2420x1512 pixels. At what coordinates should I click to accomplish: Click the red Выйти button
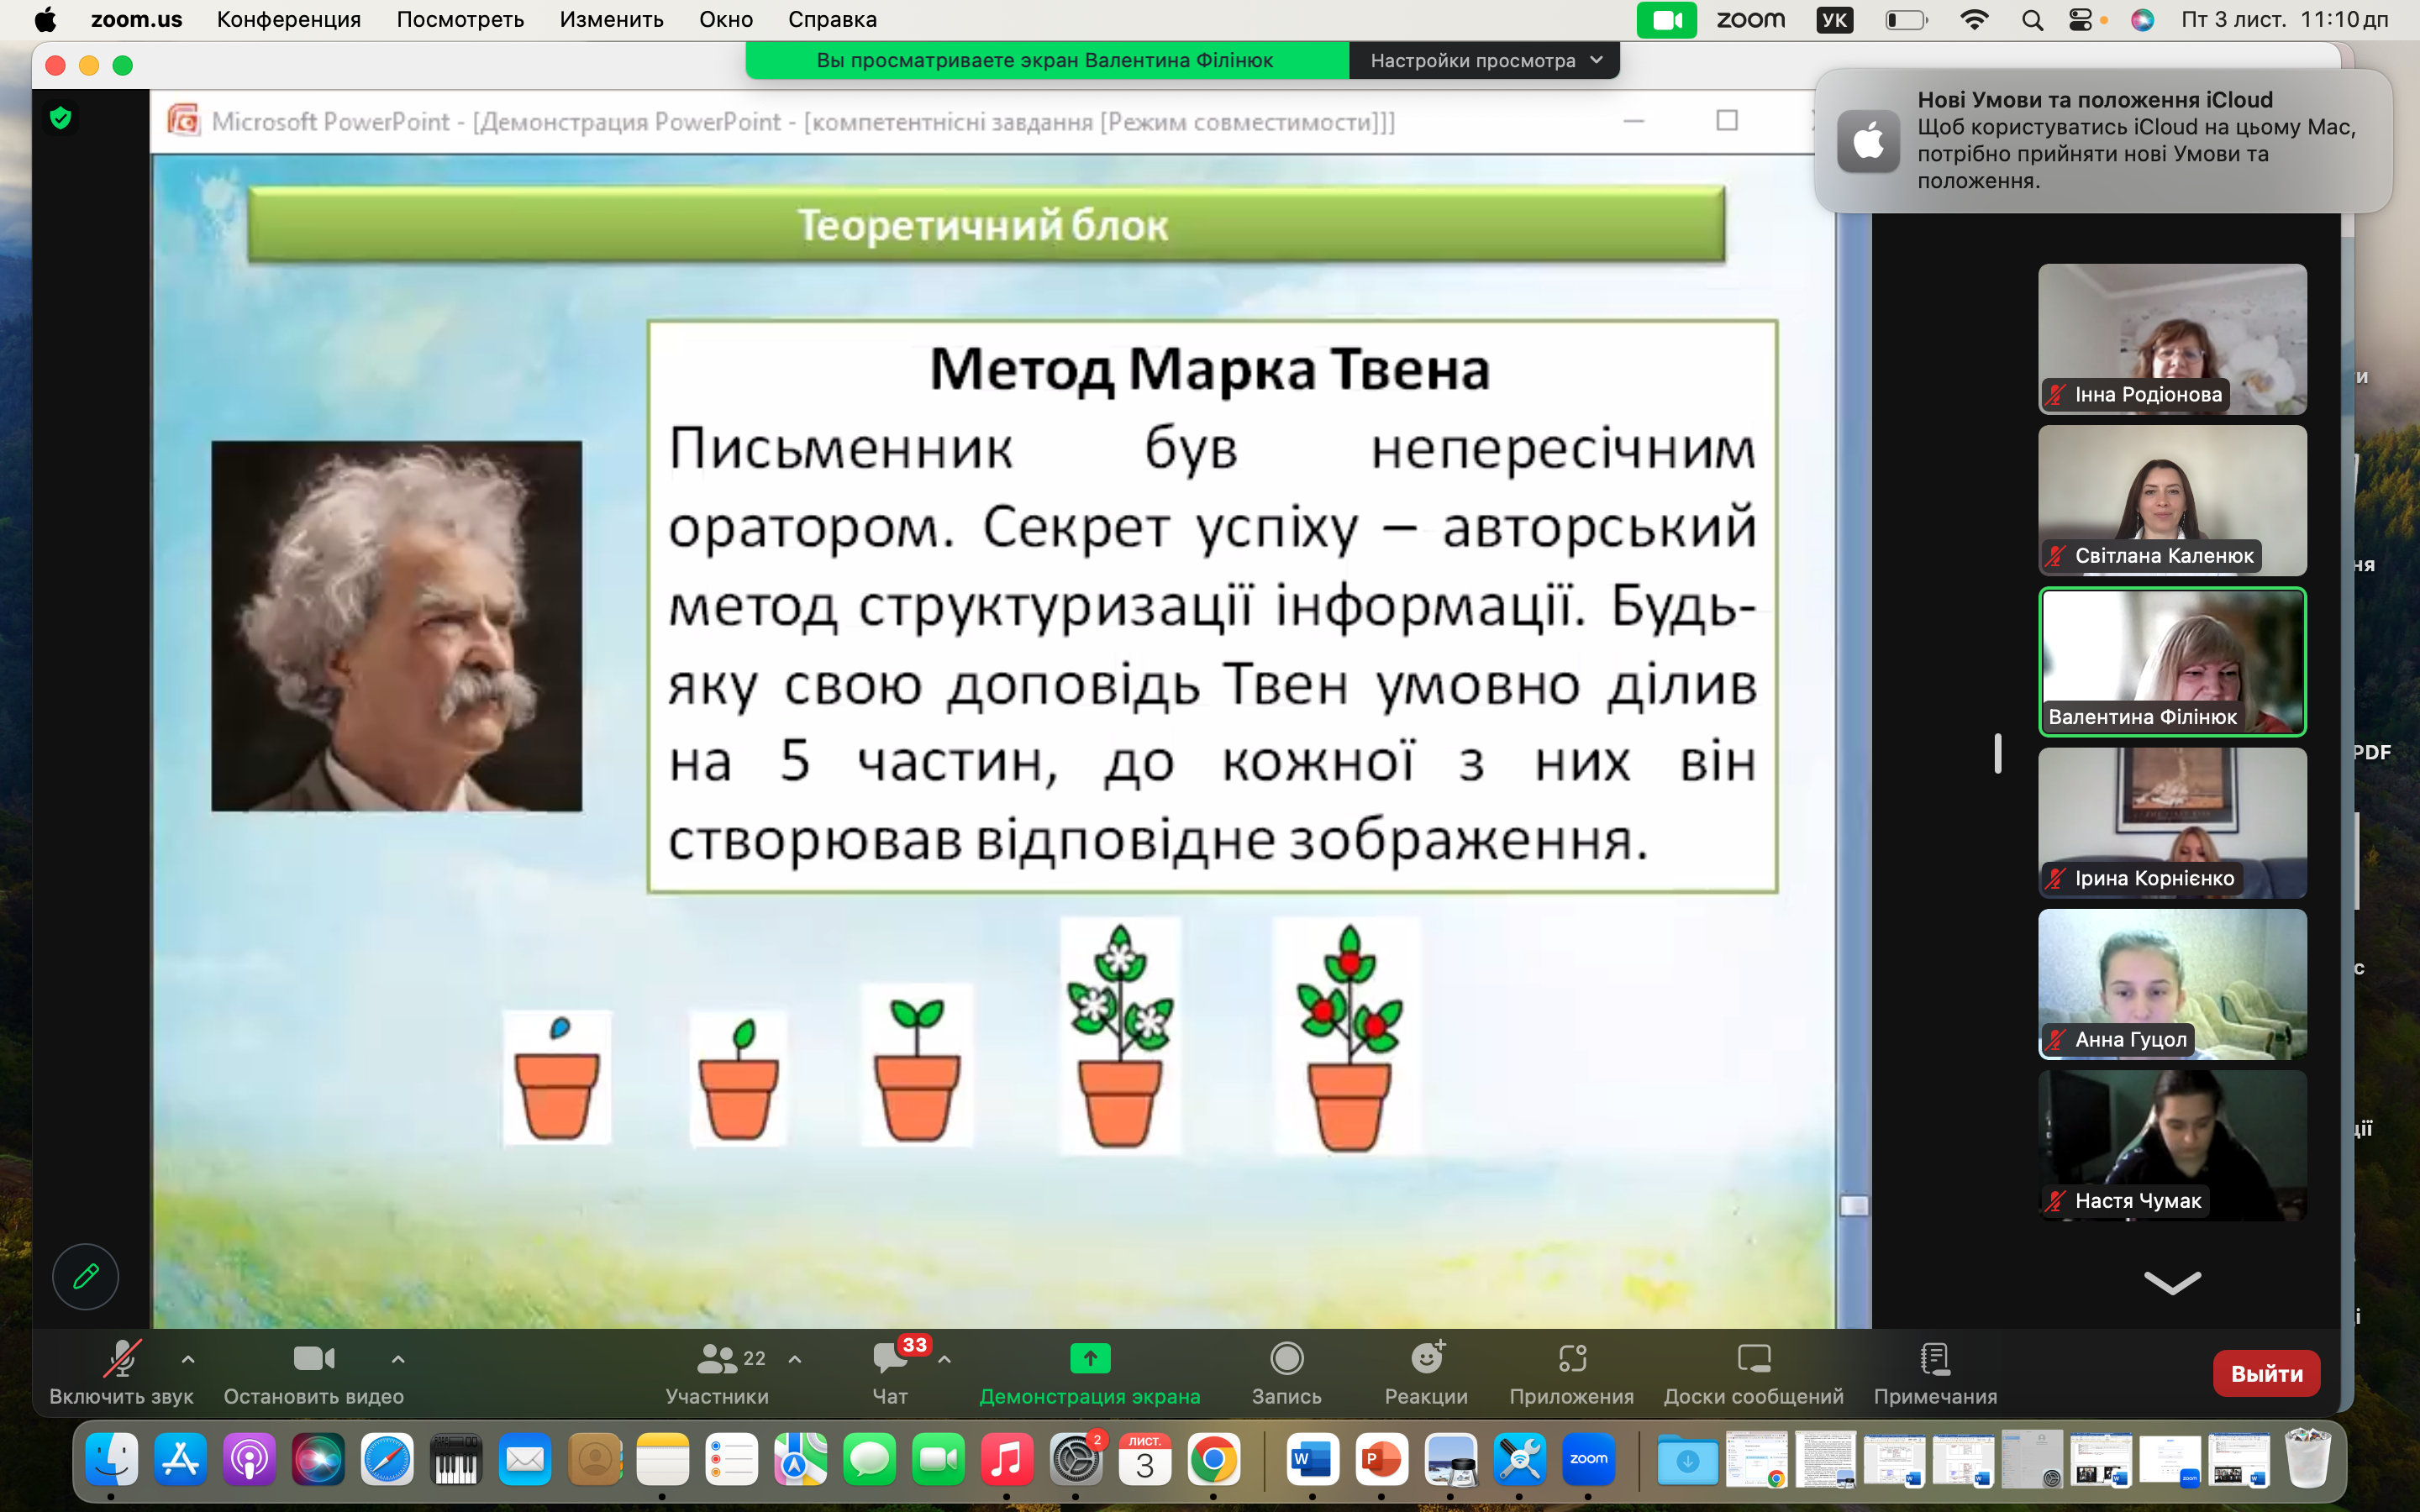point(2266,1373)
